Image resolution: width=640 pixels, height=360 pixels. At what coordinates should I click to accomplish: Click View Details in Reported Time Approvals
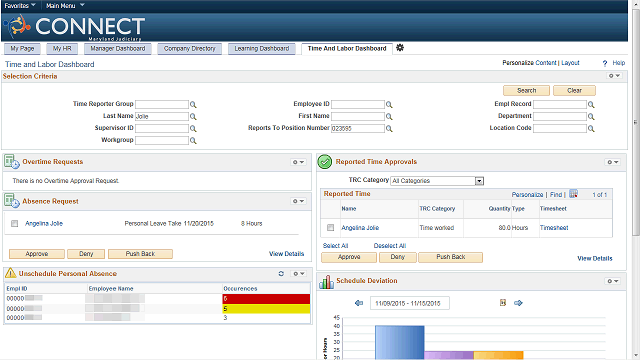(x=595, y=258)
